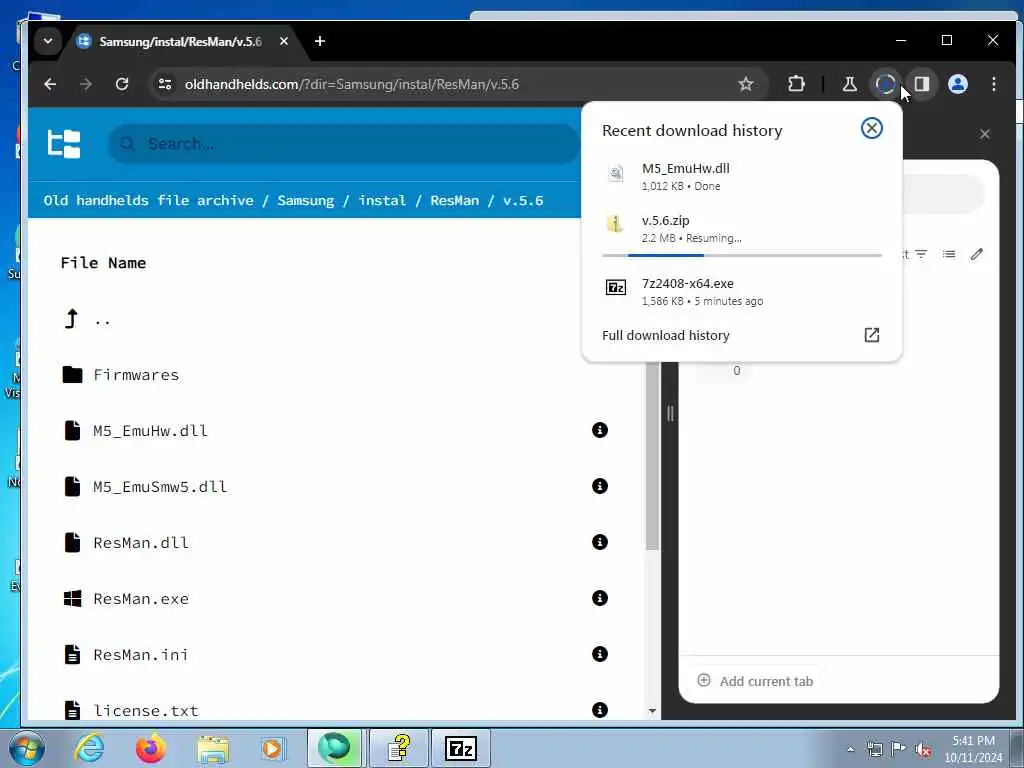Image resolution: width=1024 pixels, height=768 pixels.
Task: Switch side panel list view icon
Action: tap(949, 254)
